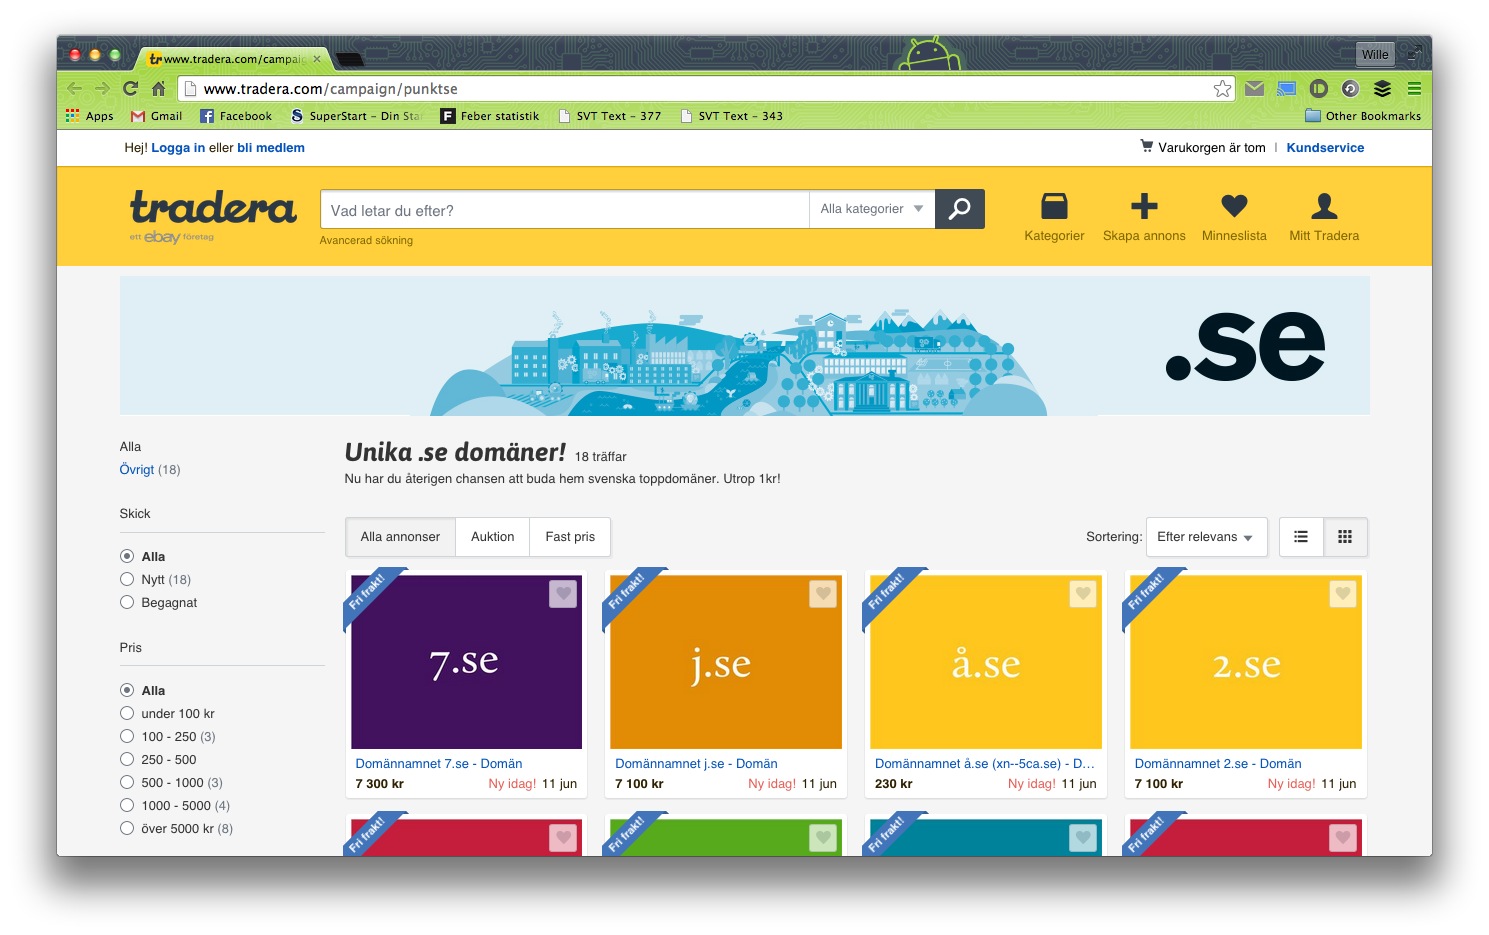The width and height of the screenshot is (1489, 935).
Task: Open Domännamnet 7.se listing link
Action: (x=439, y=763)
